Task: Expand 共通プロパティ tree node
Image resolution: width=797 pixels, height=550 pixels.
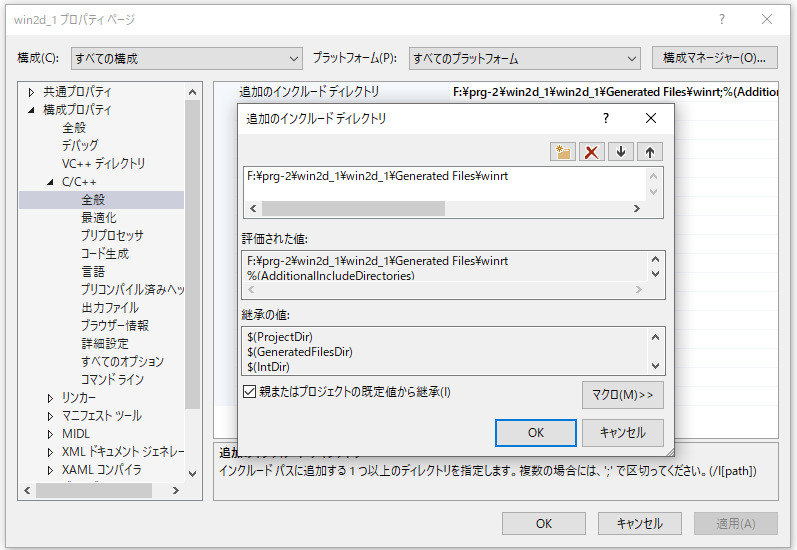Action: click(31, 92)
